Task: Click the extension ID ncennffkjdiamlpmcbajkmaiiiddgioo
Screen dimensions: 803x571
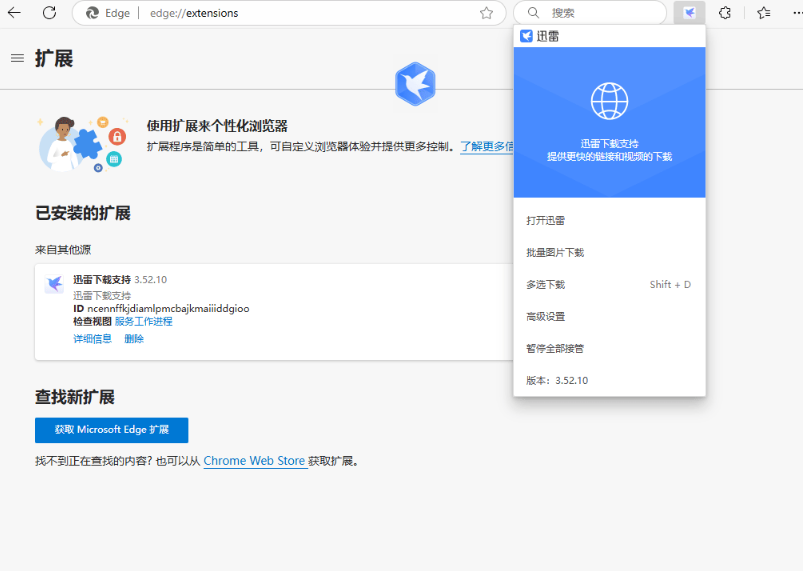Action: tap(168, 308)
